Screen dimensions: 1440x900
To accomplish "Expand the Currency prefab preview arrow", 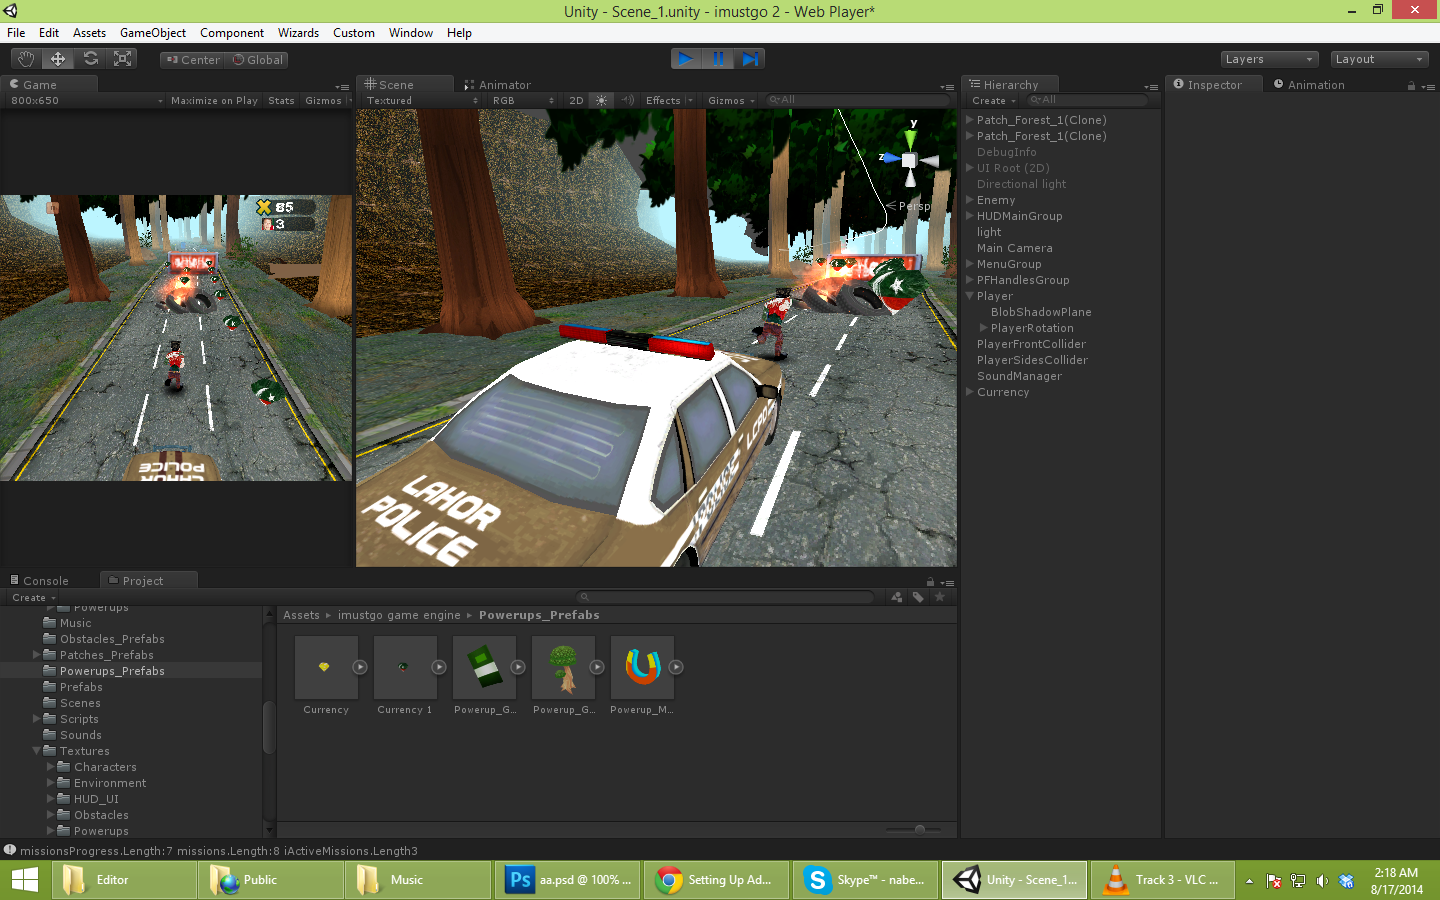I will [360, 667].
